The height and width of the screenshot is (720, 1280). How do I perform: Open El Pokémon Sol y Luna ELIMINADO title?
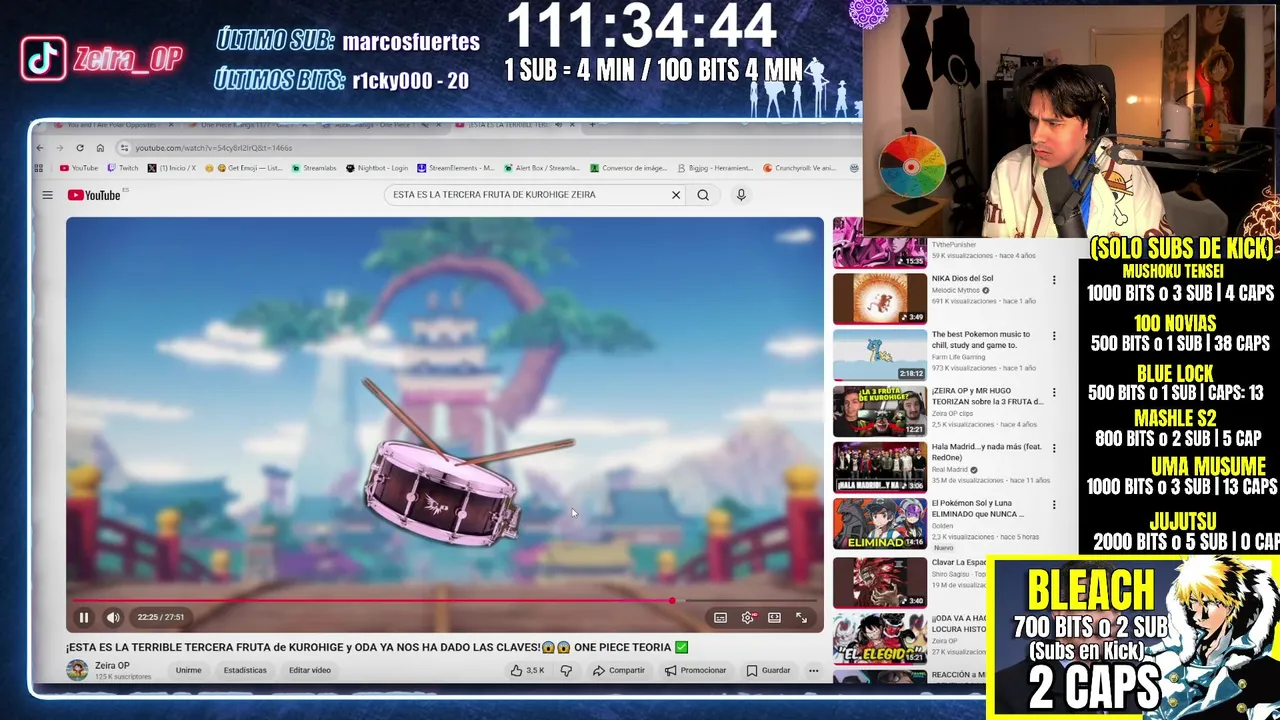click(978, 508)
